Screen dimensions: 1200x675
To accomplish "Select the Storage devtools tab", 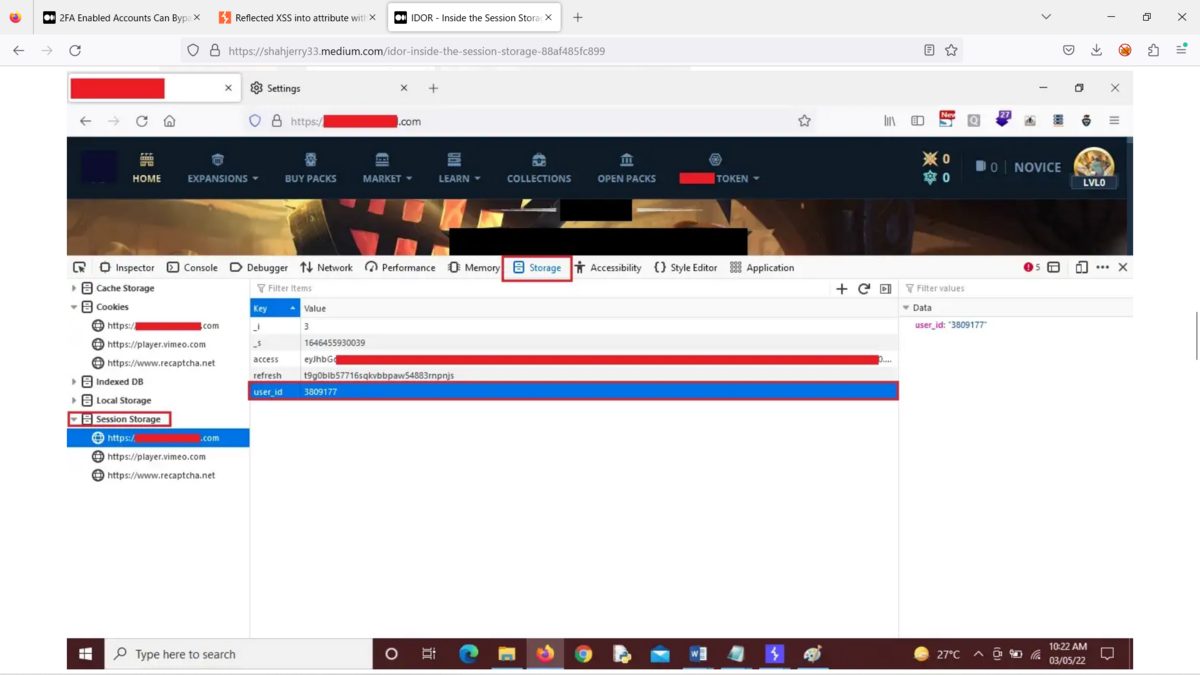I will pyautogui.click(x=537, y=267).
